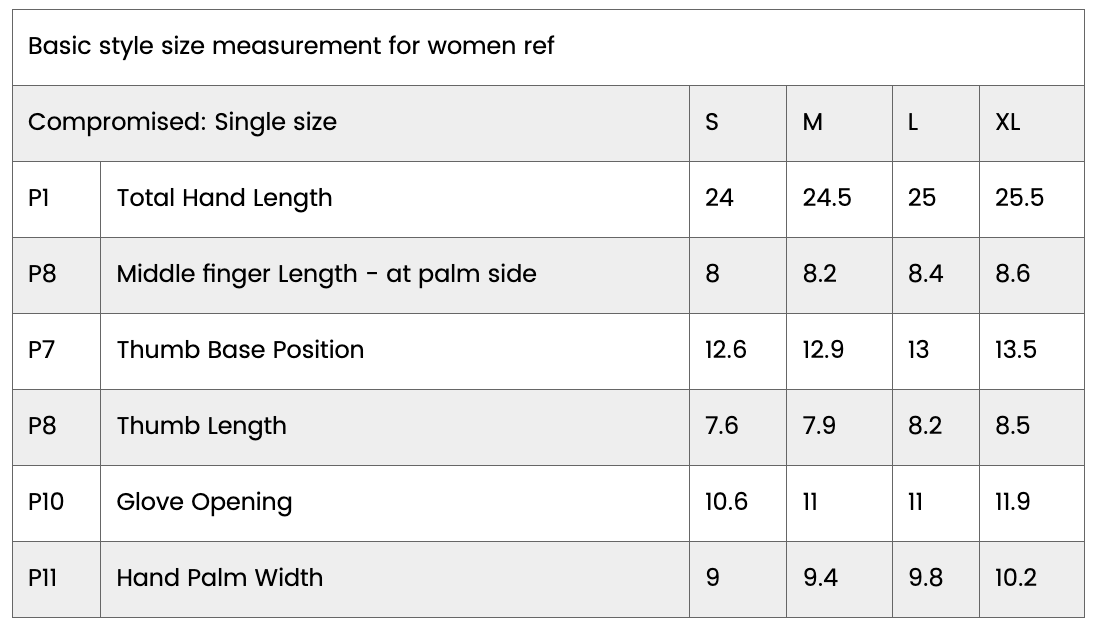Click the 25.5 value for Total Hand Length
The height and width of the screenshot is (626, 1094).
pos(1019,198)
